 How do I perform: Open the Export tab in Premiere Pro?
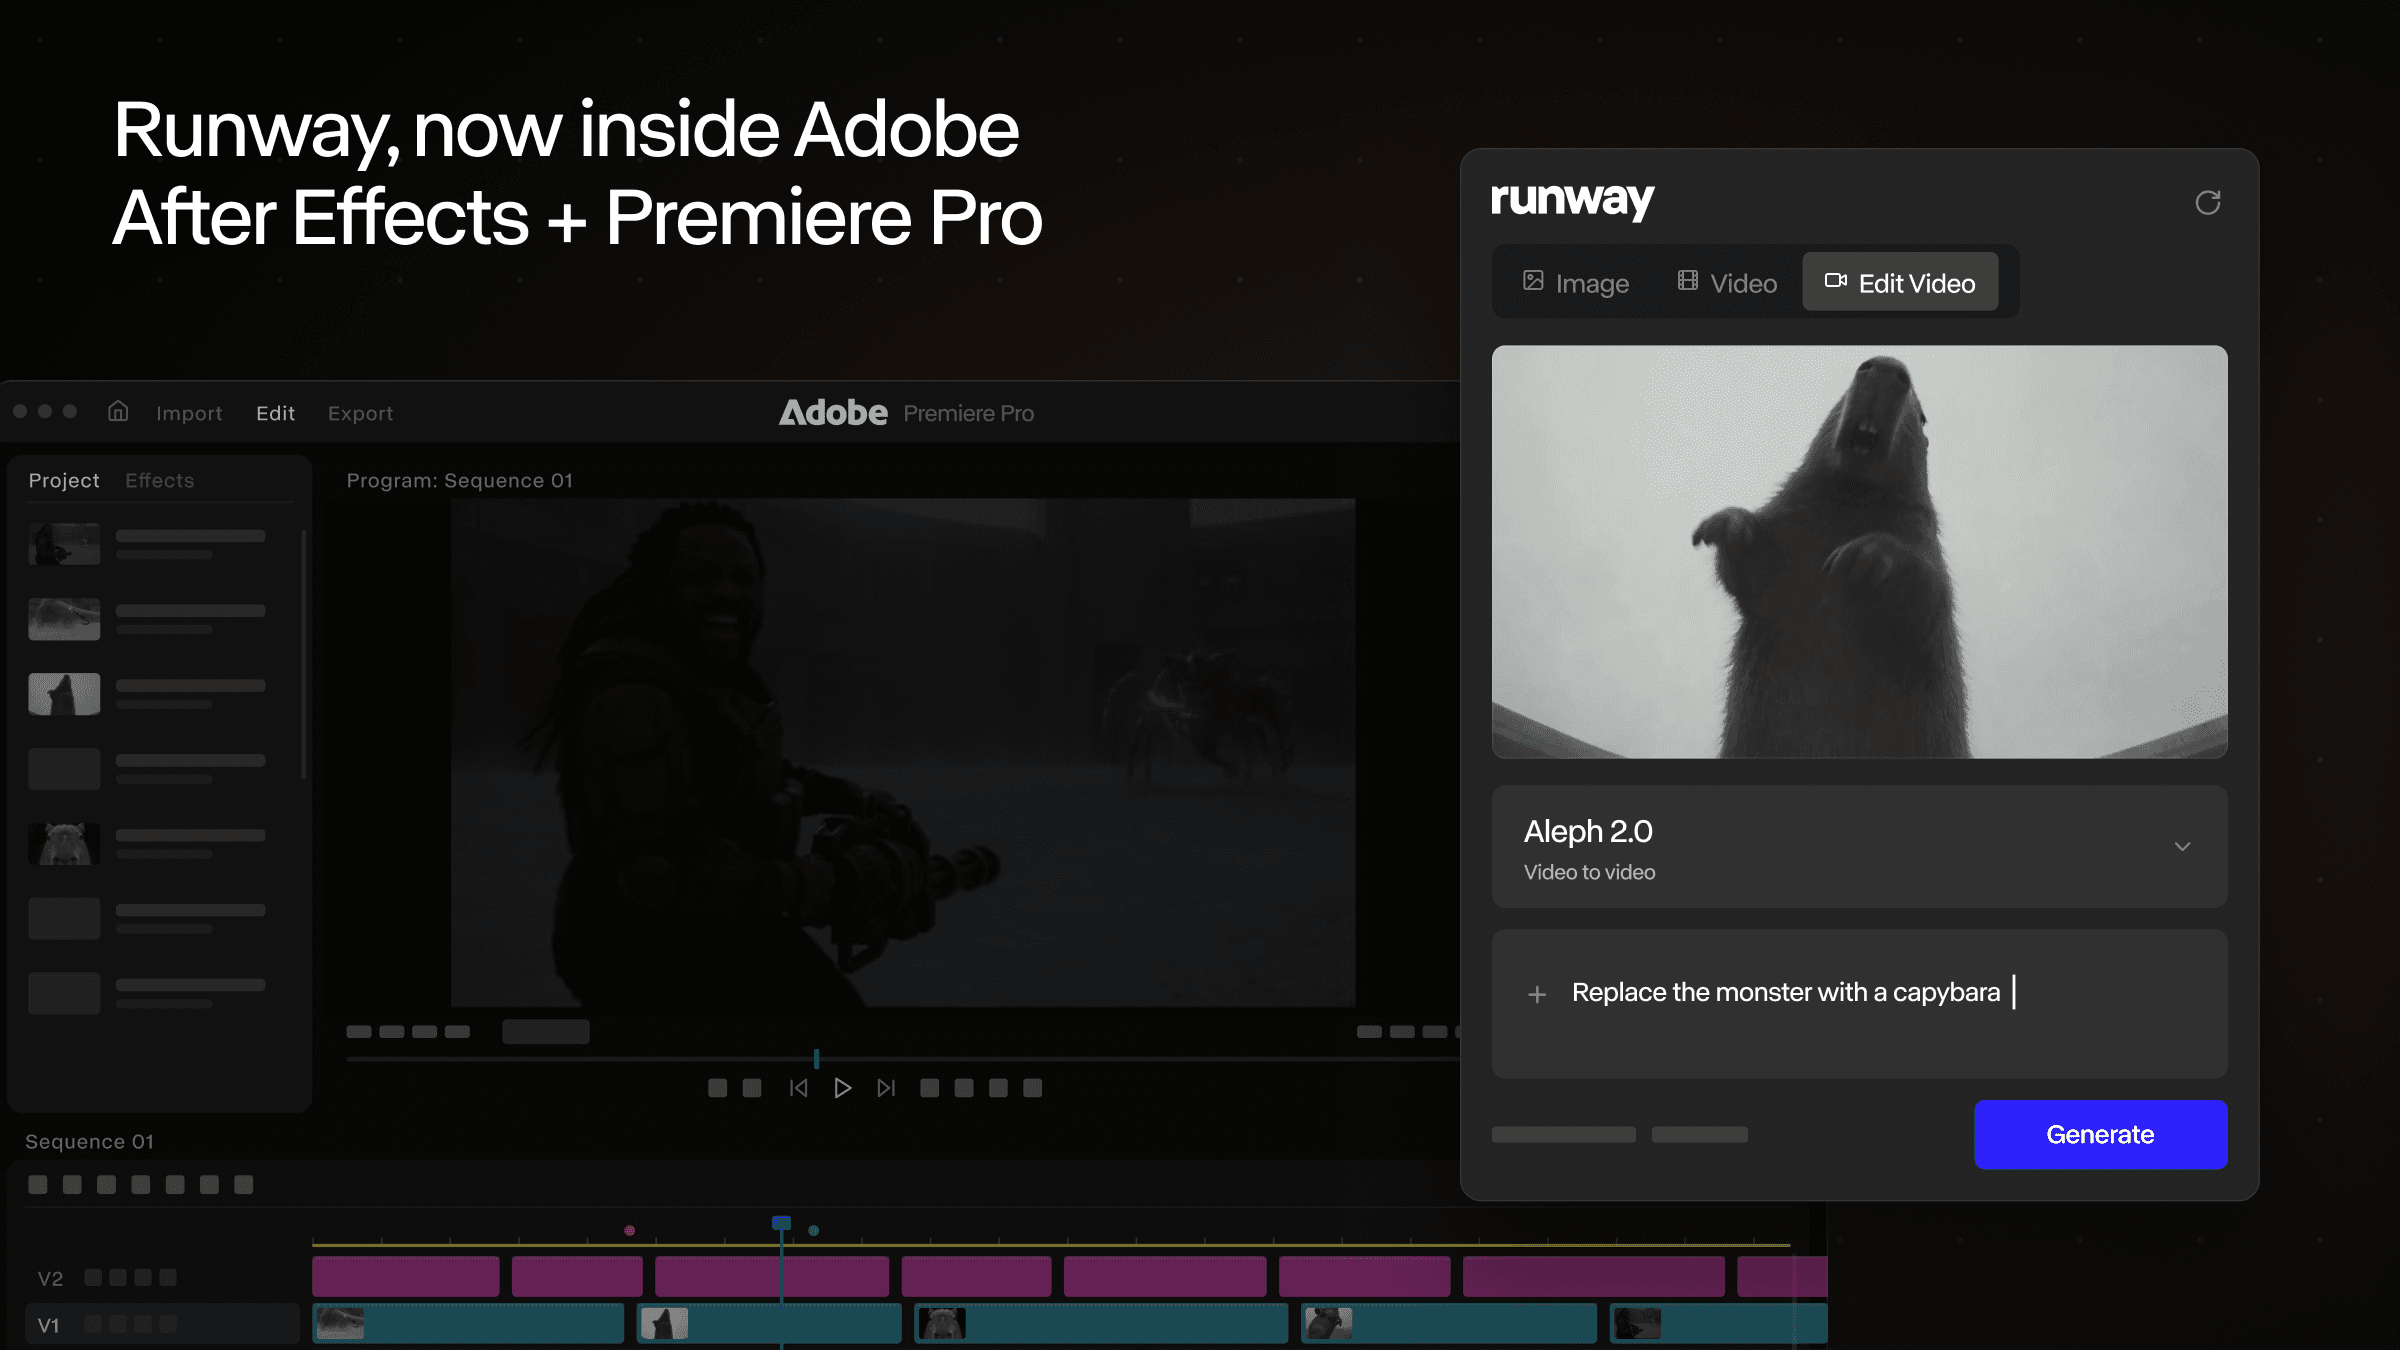(360, 413)
